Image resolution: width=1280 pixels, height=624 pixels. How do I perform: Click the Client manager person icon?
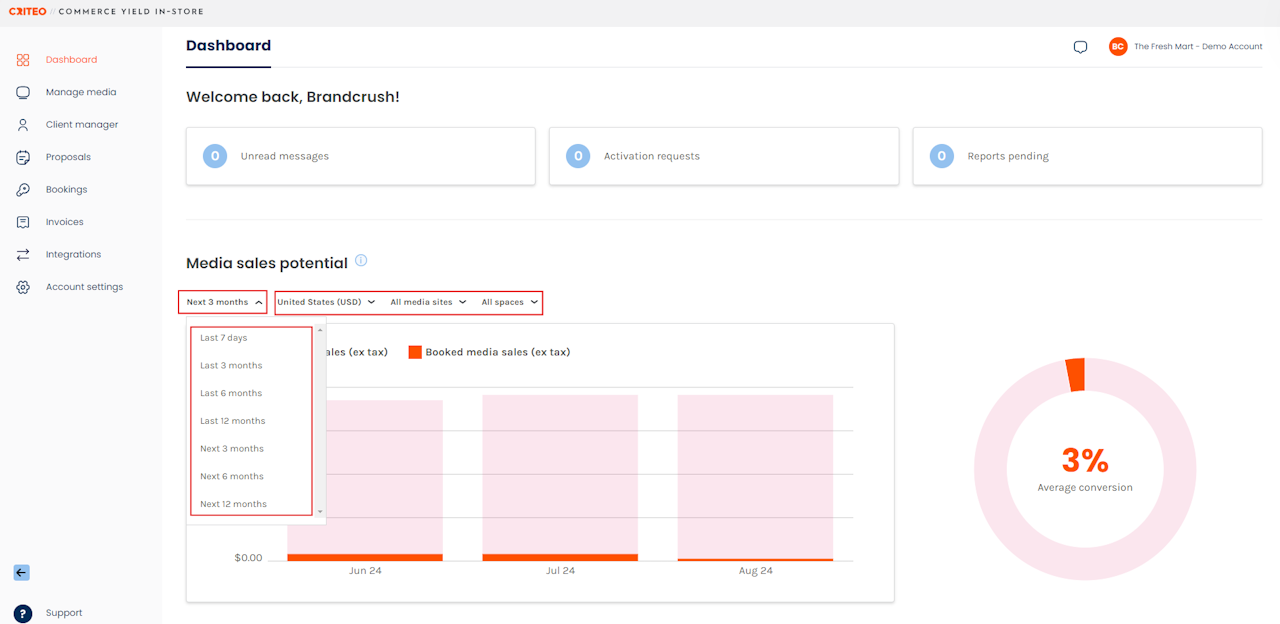23,125
